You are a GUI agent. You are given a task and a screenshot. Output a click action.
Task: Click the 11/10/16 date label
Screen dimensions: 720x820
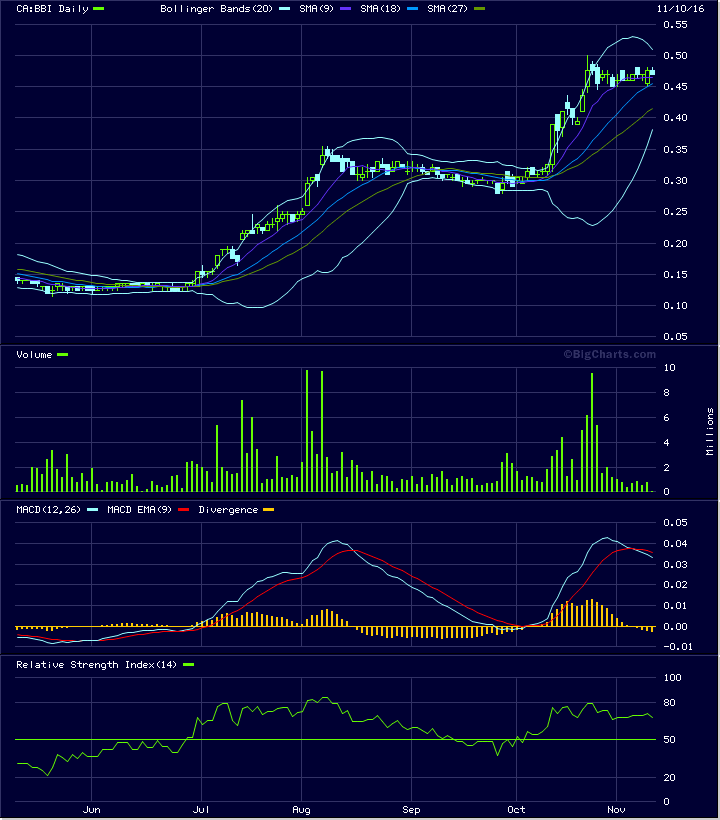tap(681, 9)
